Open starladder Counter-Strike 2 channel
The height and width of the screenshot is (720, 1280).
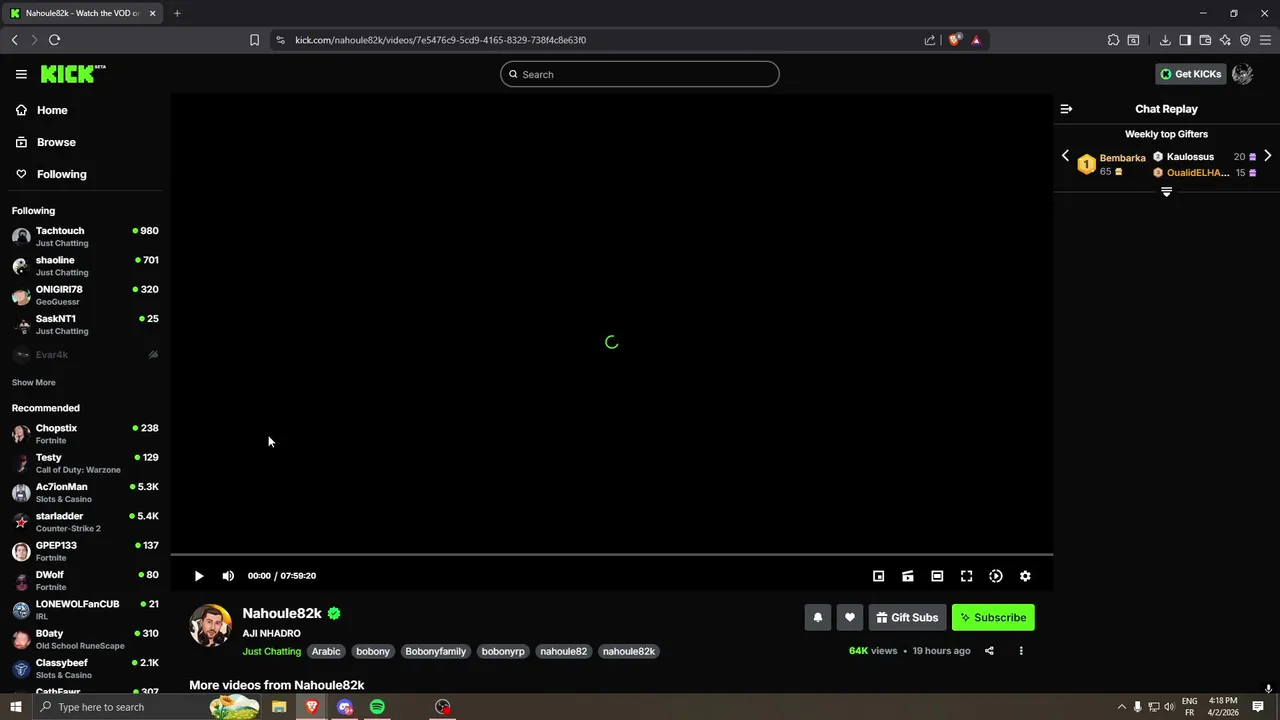pyautogui.click(x=85, y=522)
